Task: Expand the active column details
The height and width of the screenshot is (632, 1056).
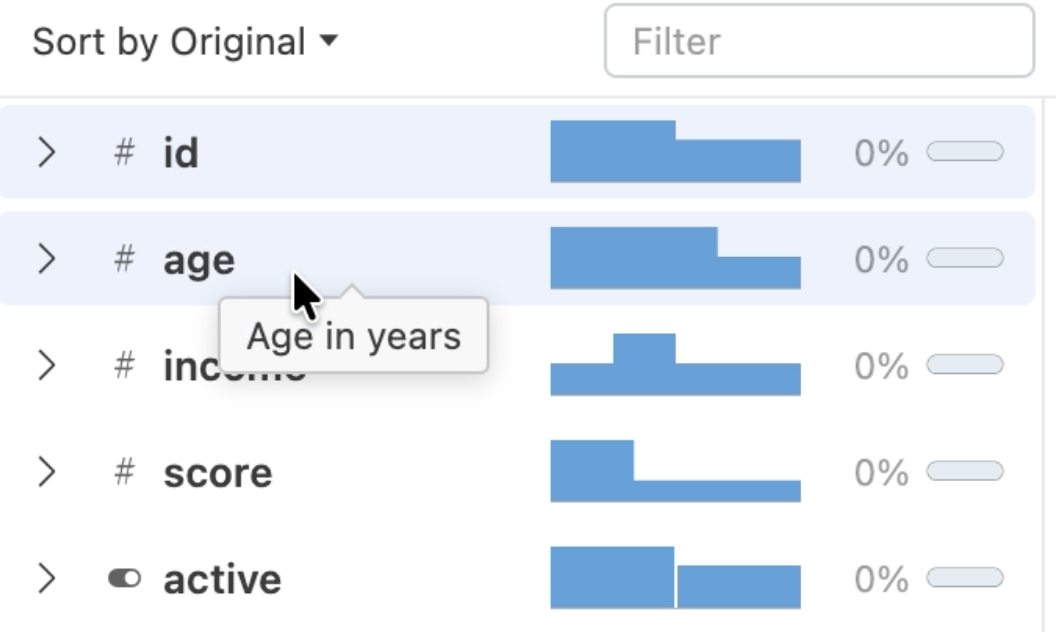Action: pos(46,578)
